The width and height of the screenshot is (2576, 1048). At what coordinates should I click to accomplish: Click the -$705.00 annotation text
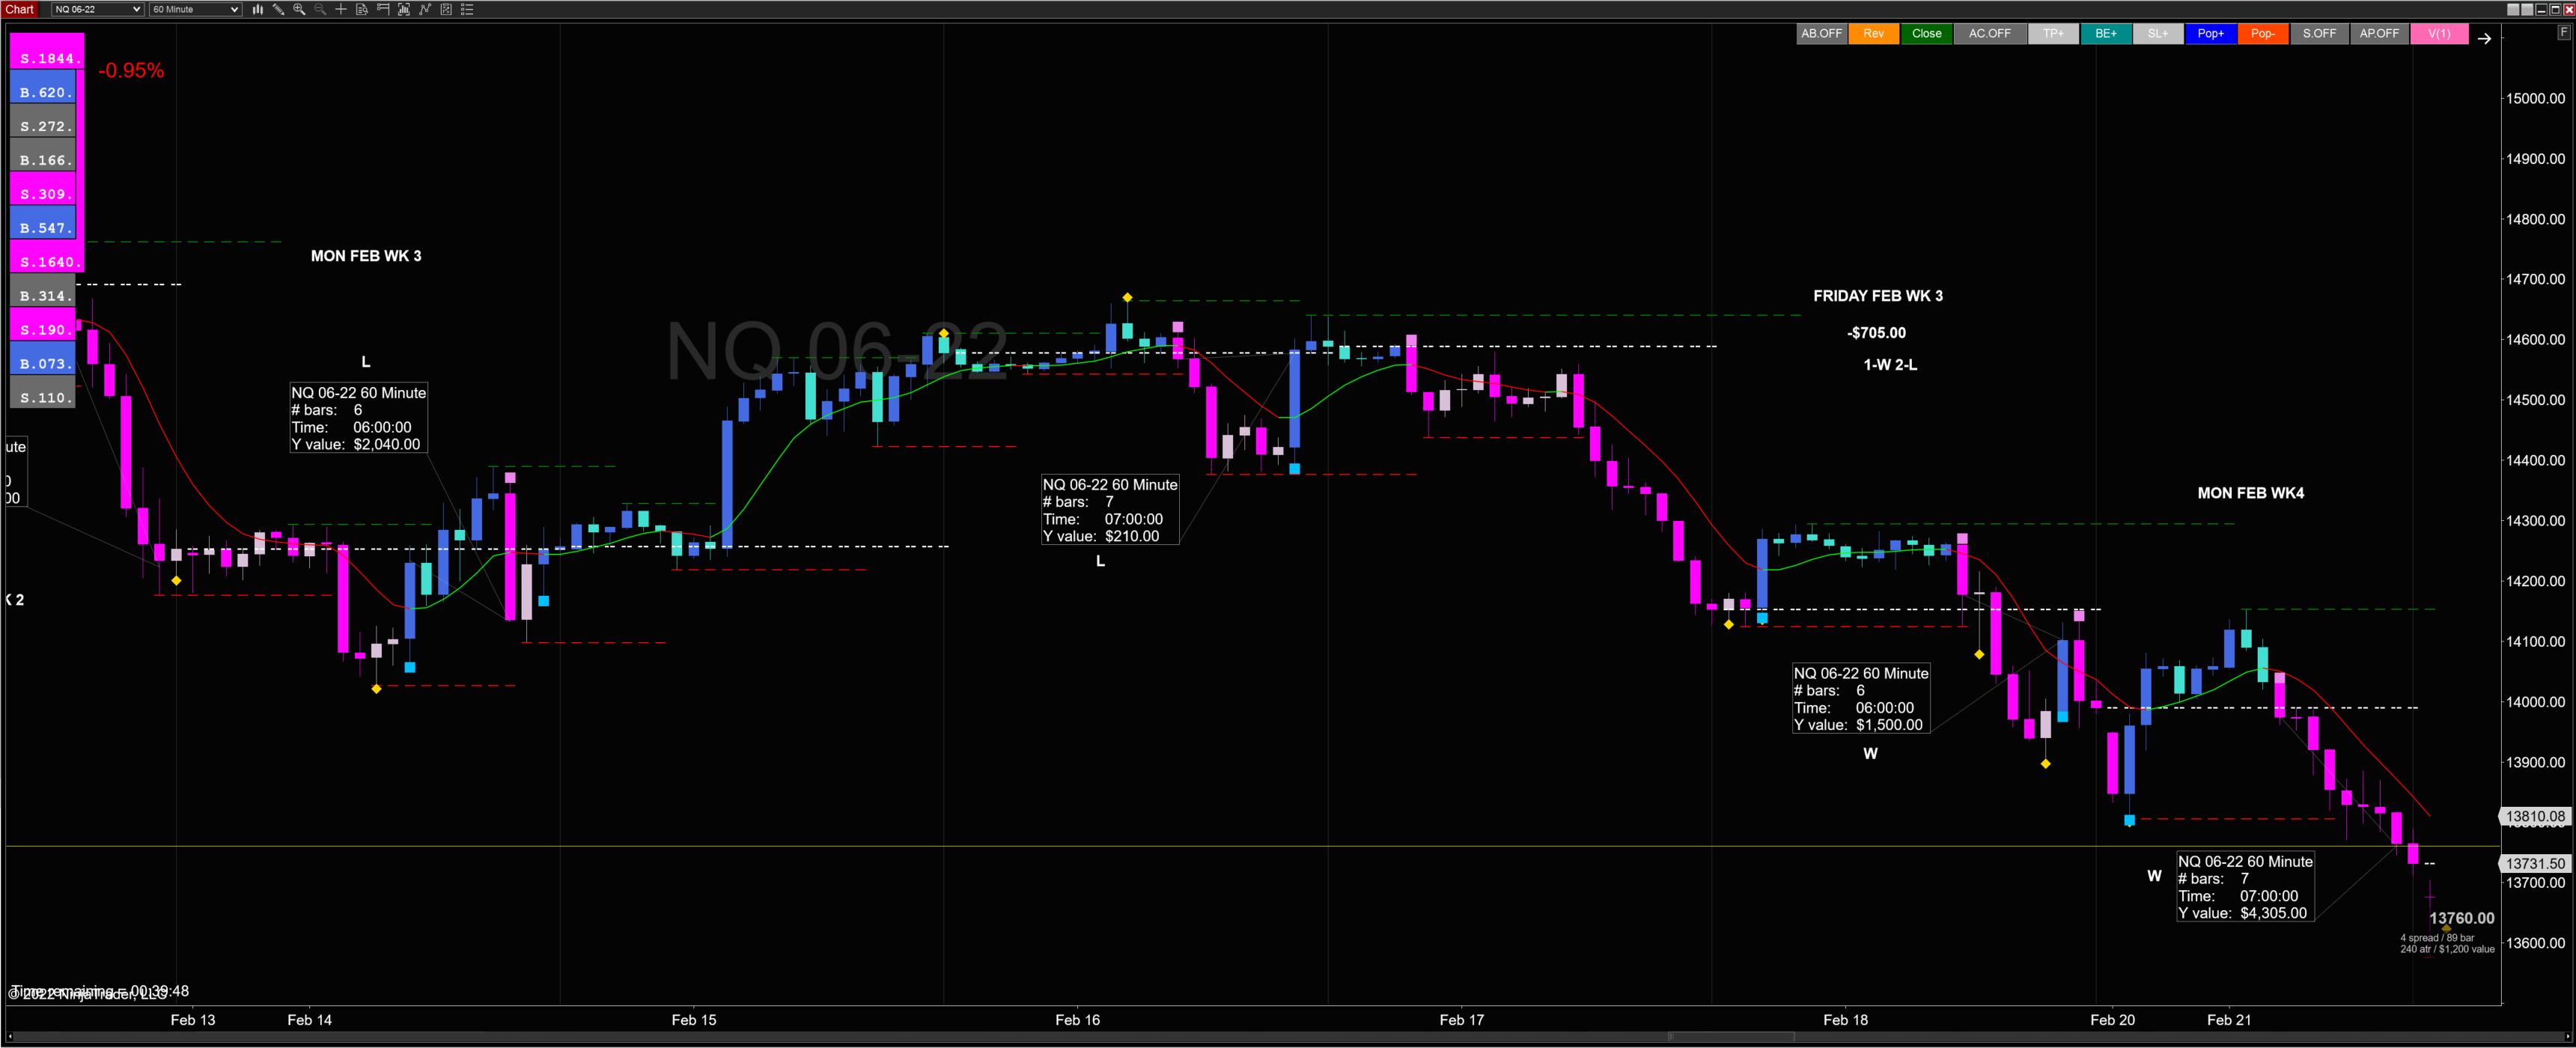tap(1876, 333)
